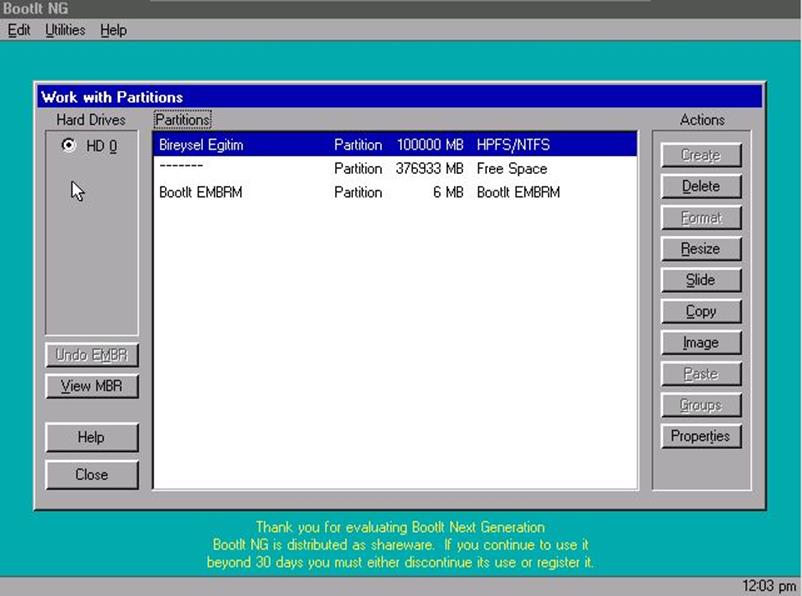This screenshot has height=596, width=802.
Task: Click the View MBR button
Action: tap(92, 386)
